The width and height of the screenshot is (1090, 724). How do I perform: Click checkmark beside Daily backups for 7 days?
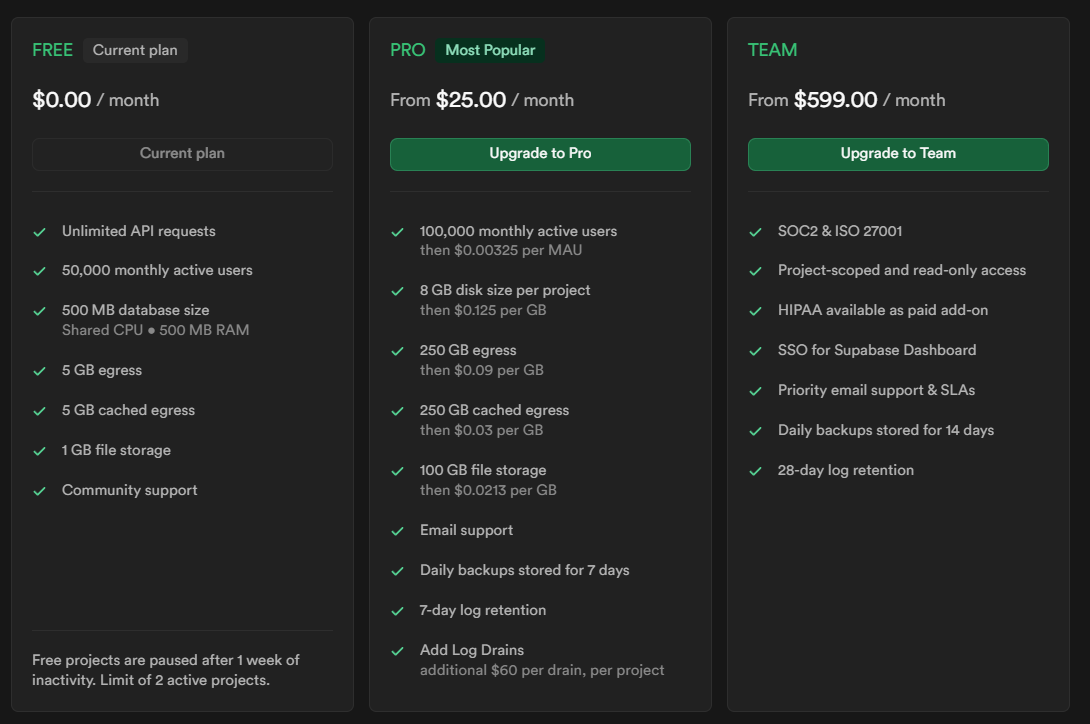pyautogui.click(x=398, y=571)
